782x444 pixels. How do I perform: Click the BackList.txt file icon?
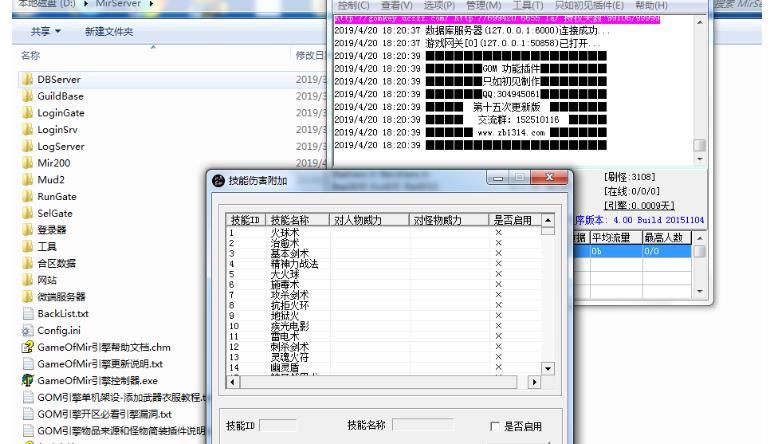pos(27,313)
